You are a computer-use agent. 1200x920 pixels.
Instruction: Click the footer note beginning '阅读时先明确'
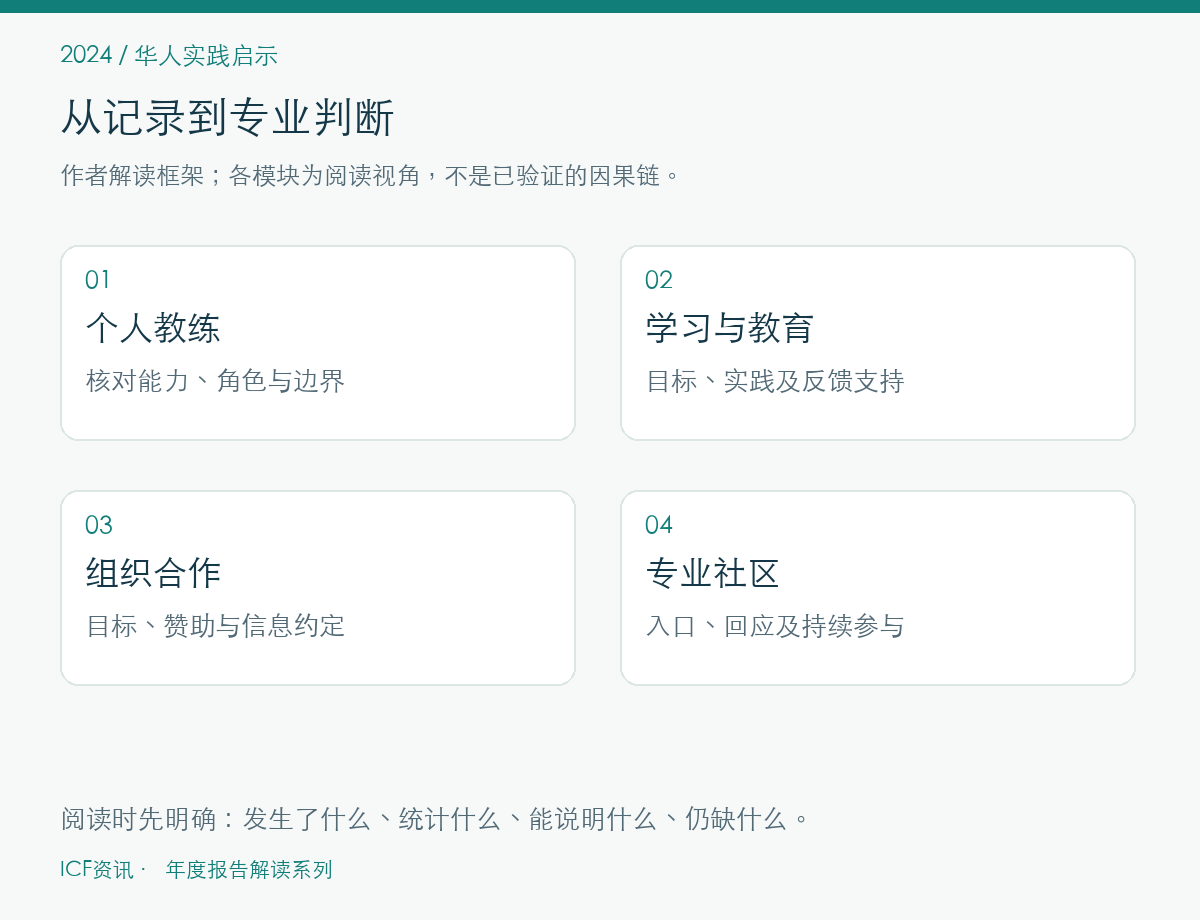click(x=435, y=819)
